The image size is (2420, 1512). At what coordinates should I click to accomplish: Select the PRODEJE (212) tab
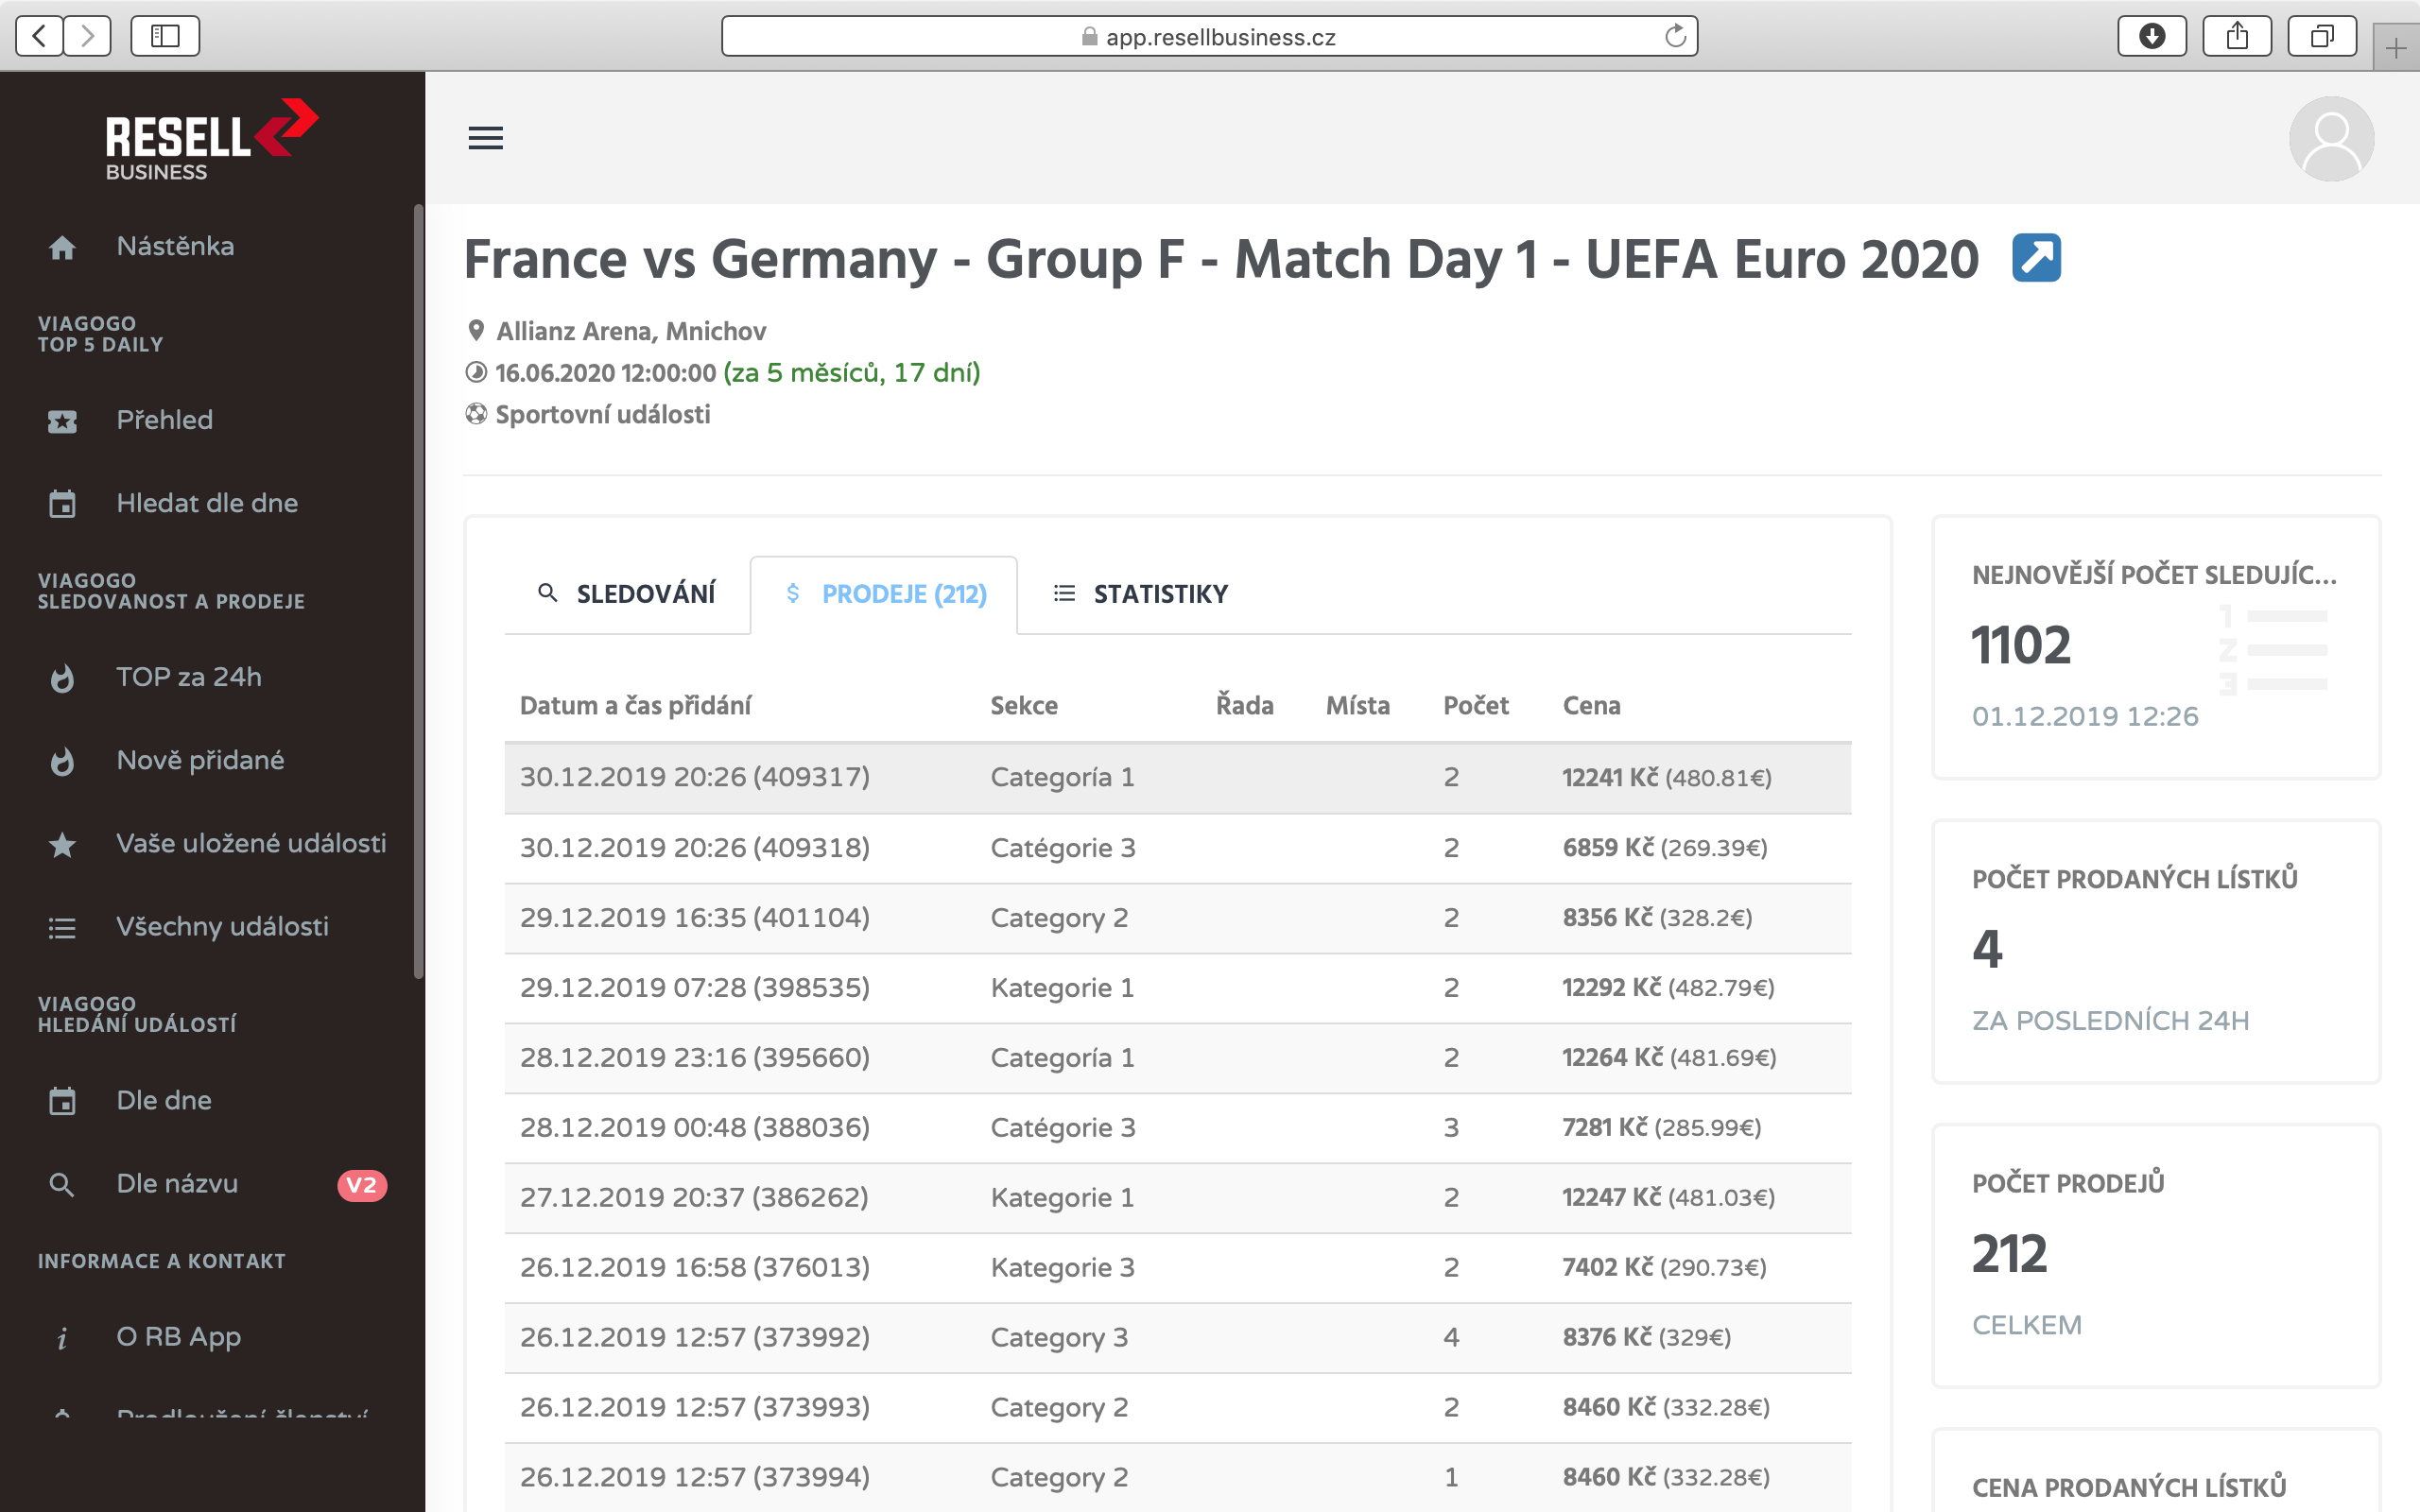[884, 594]
